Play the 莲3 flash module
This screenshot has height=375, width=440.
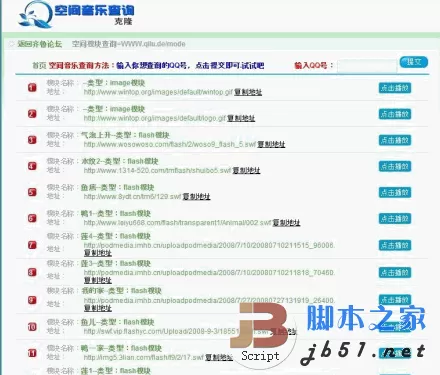tap(395, 273)
